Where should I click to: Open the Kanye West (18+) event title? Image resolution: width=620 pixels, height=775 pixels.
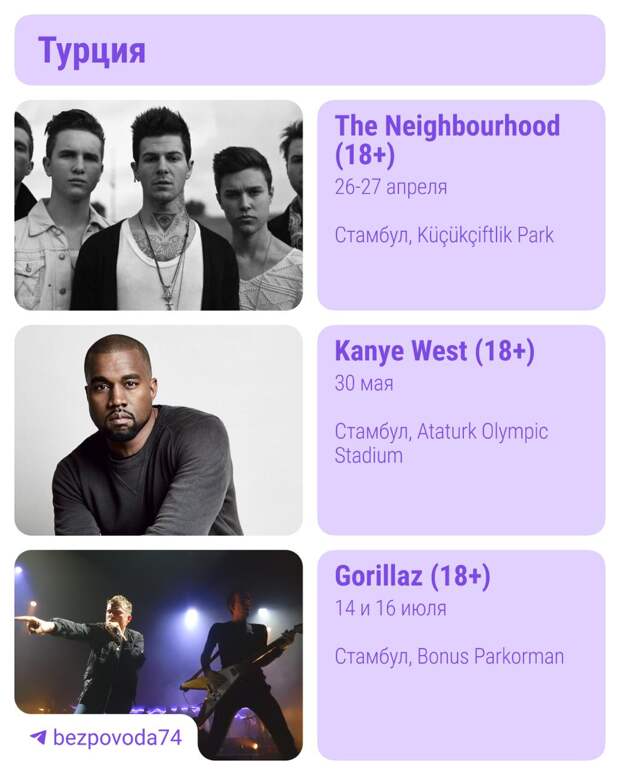(x=434, y=351)
